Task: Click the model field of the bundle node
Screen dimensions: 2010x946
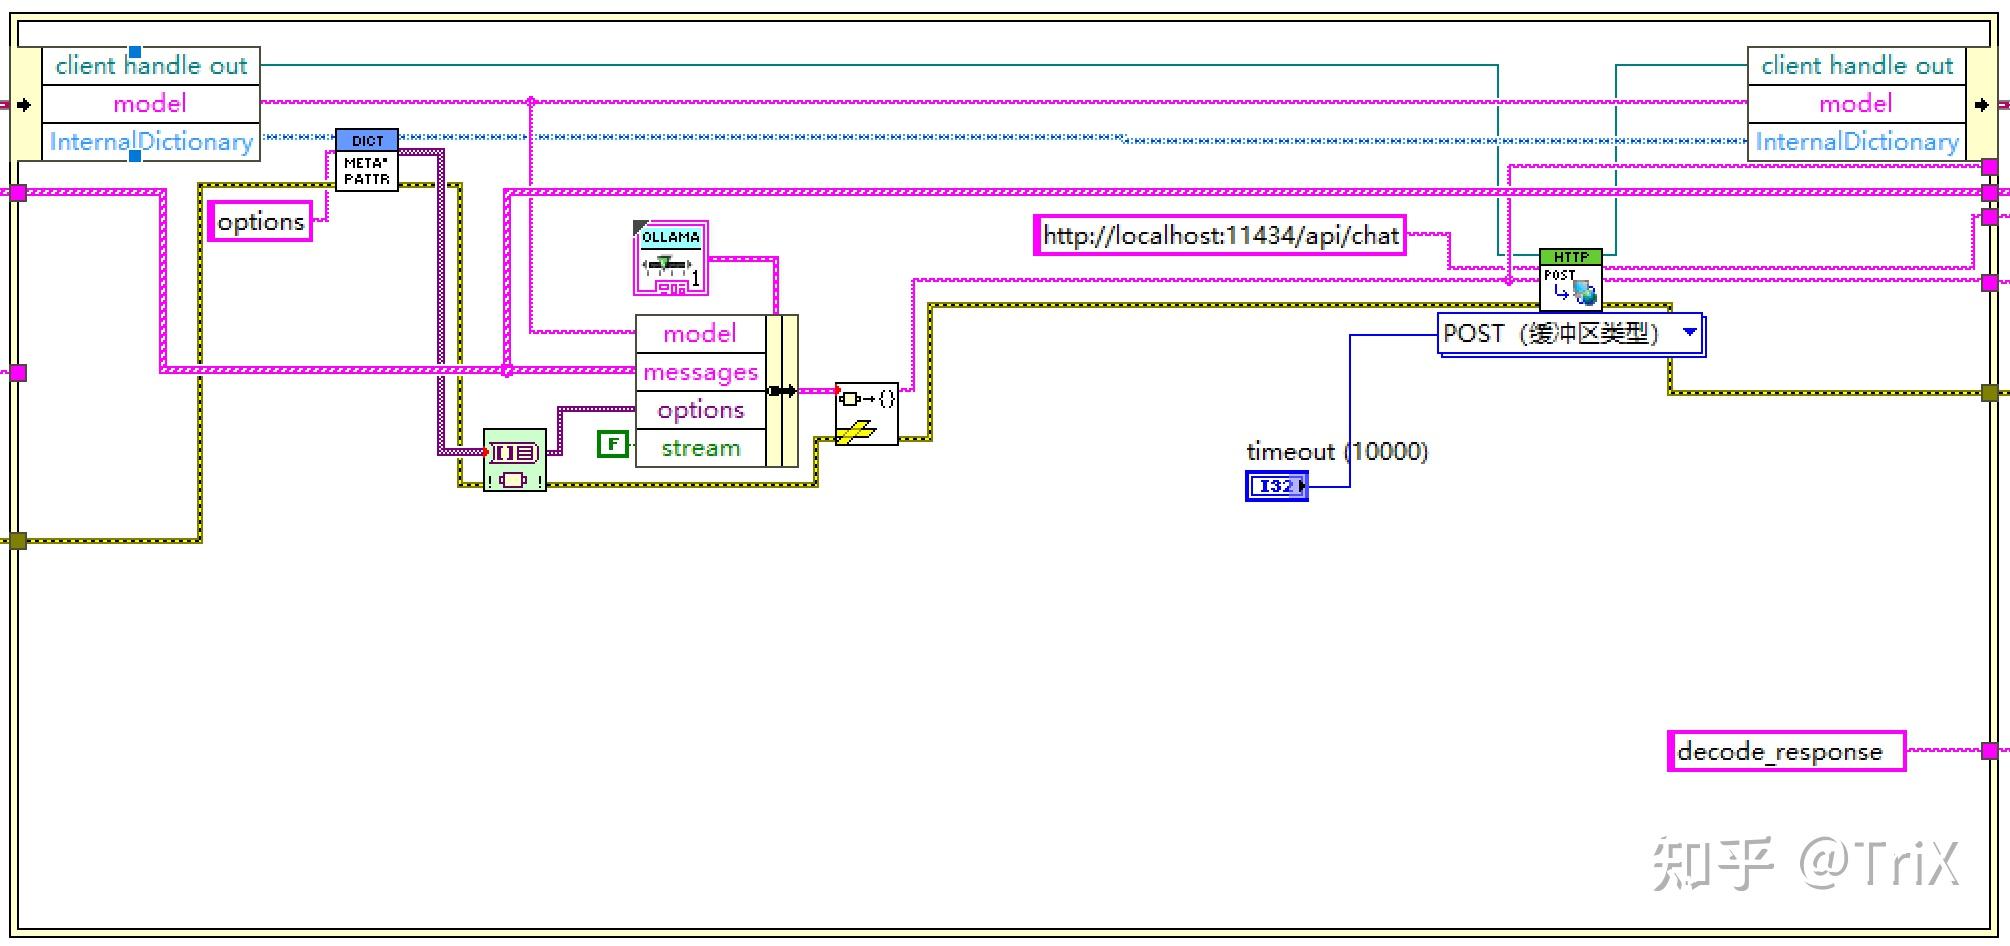Action: [x=699, y=333]
